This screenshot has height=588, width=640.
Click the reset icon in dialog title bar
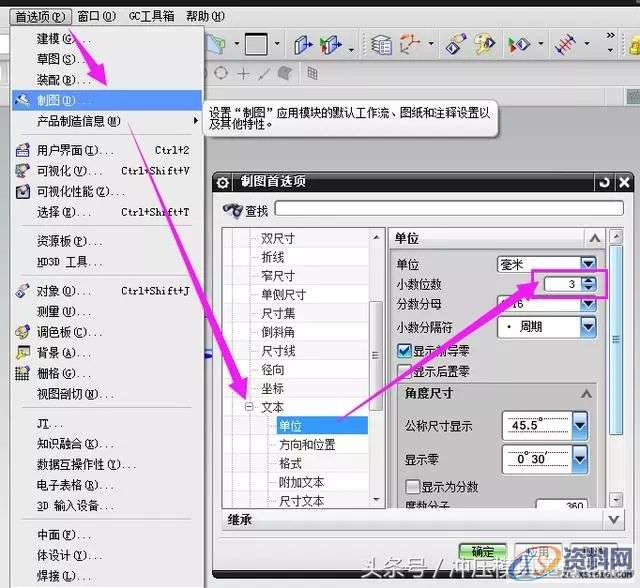[x=604, y=182]
